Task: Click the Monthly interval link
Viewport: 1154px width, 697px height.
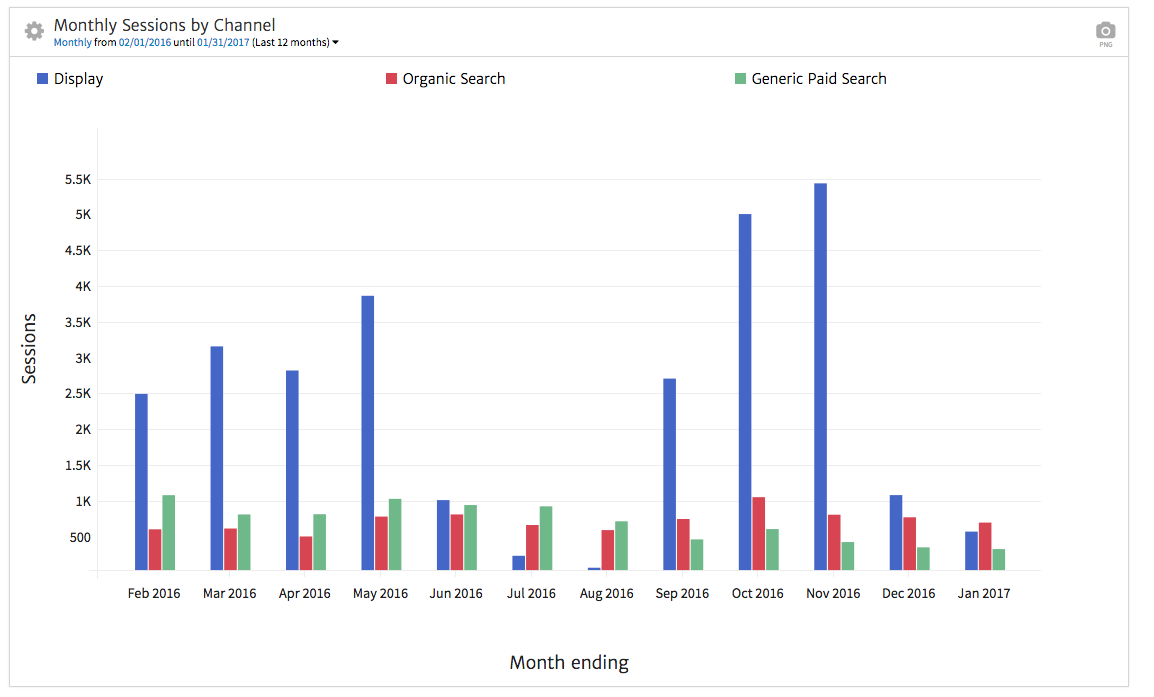Action: pyautogui.click(x=72, y=42)
